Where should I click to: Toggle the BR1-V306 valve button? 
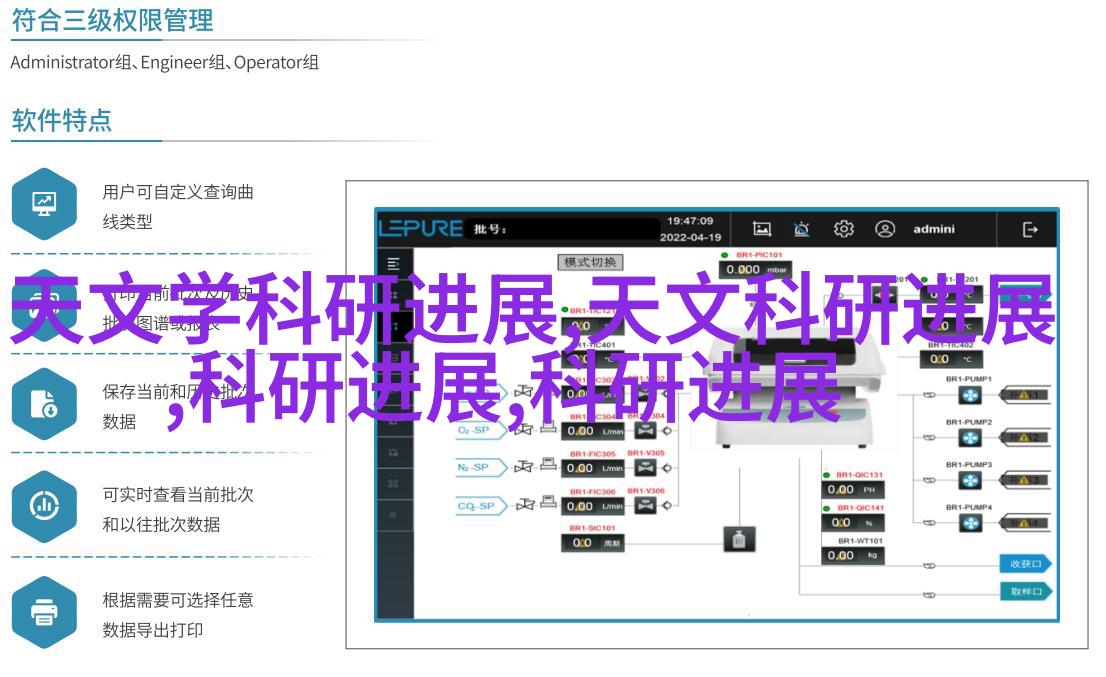(x=645, y=504)
